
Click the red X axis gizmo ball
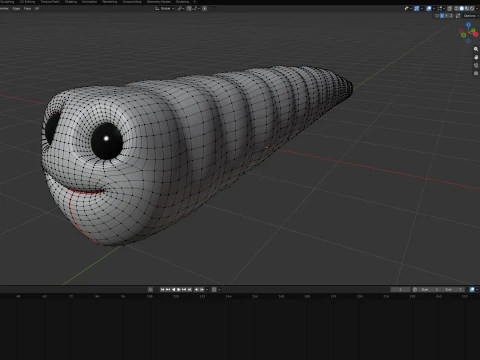tap(476, 34)
